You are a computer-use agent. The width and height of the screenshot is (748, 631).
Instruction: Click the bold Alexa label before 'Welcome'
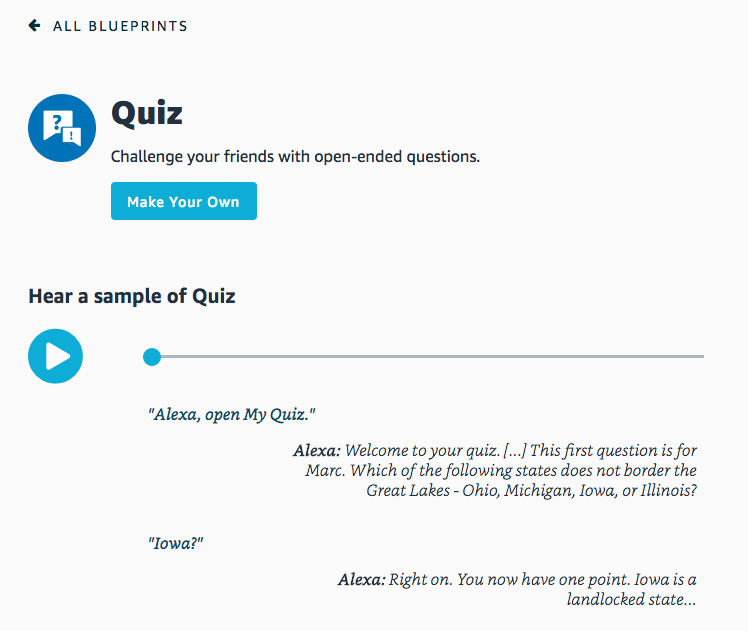[x=317, y=450]
